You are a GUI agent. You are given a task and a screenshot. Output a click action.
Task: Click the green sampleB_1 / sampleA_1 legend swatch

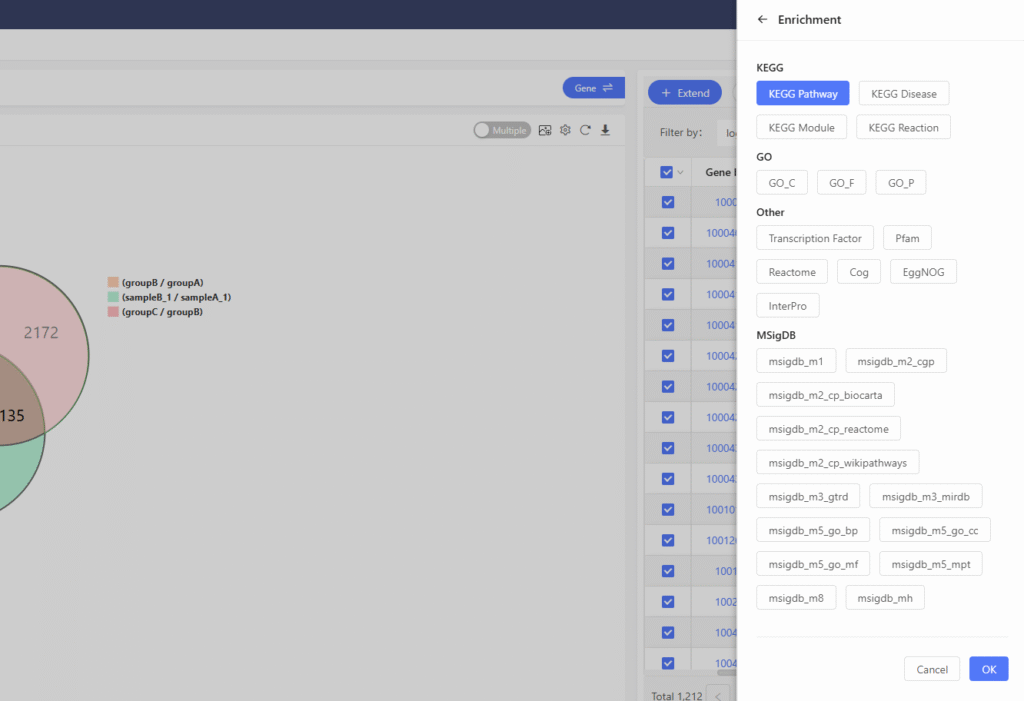113,298
